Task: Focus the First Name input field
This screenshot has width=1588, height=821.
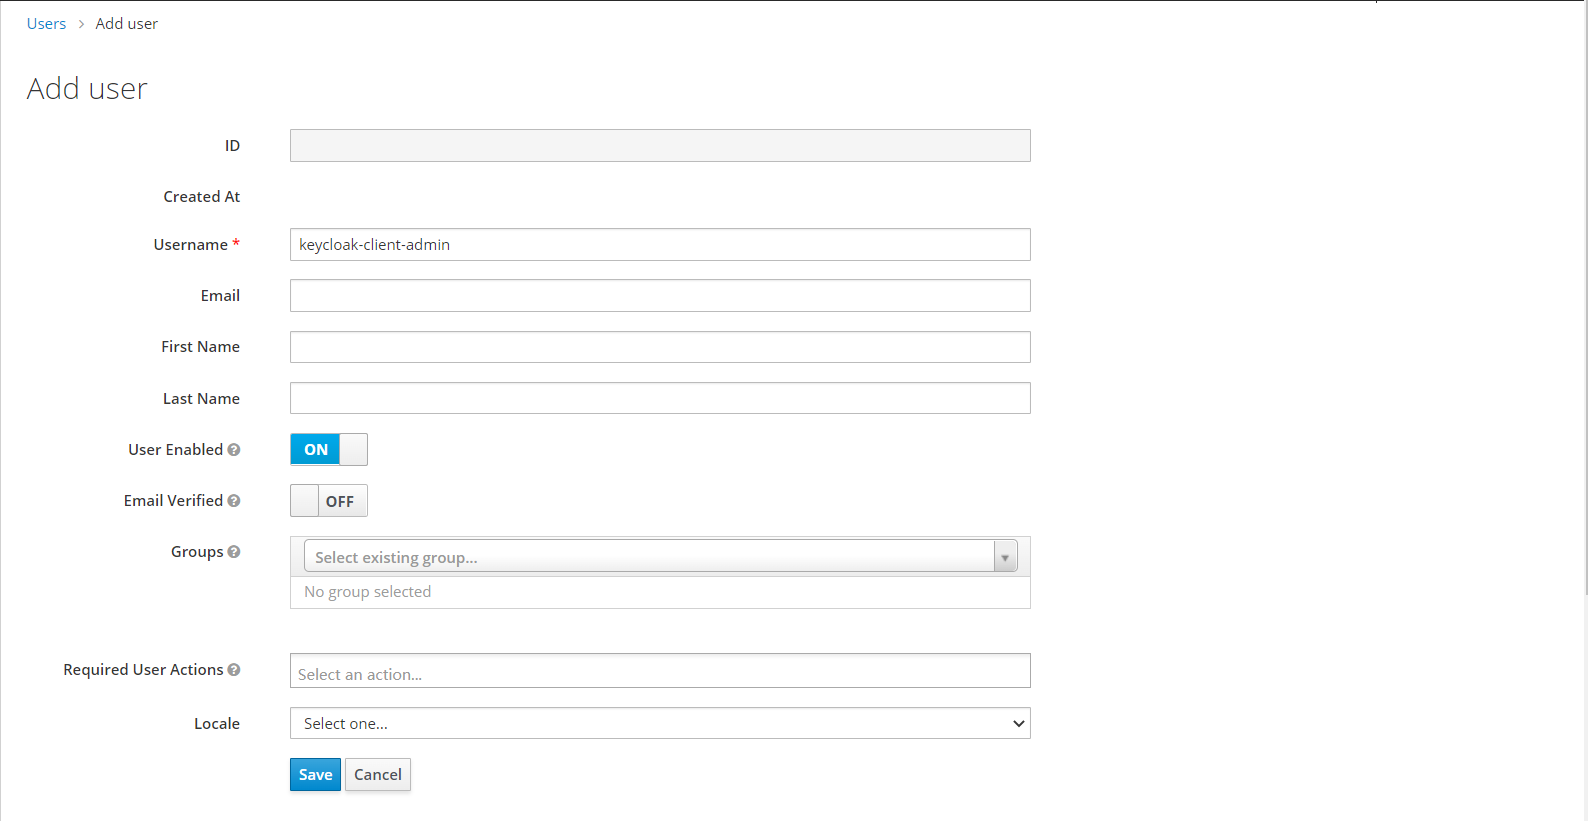Action: tap(660, 347)
